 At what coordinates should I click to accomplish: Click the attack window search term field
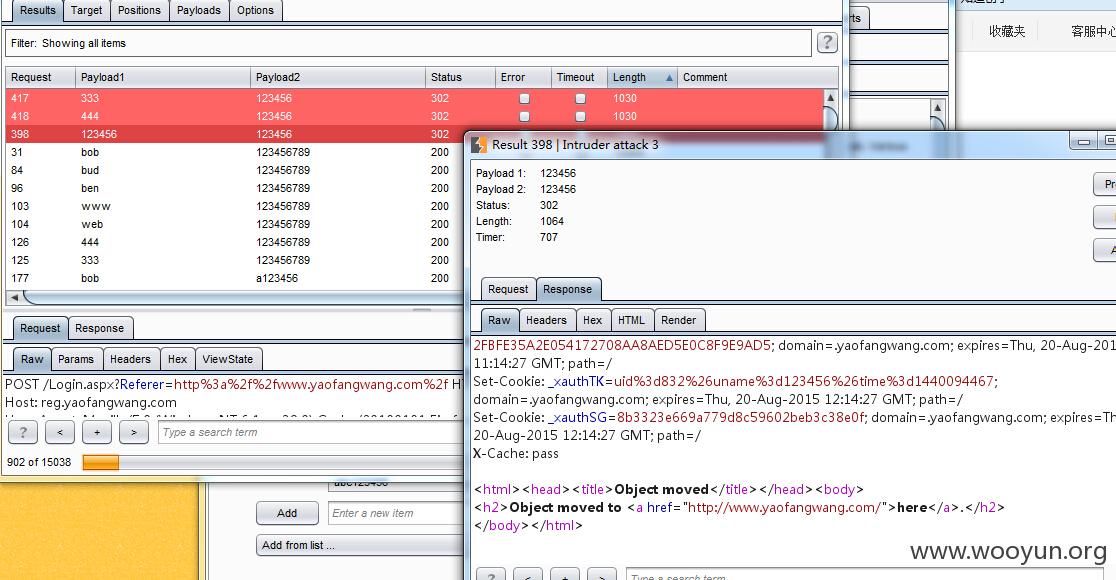pyautogui.click(x=311, y=432)
